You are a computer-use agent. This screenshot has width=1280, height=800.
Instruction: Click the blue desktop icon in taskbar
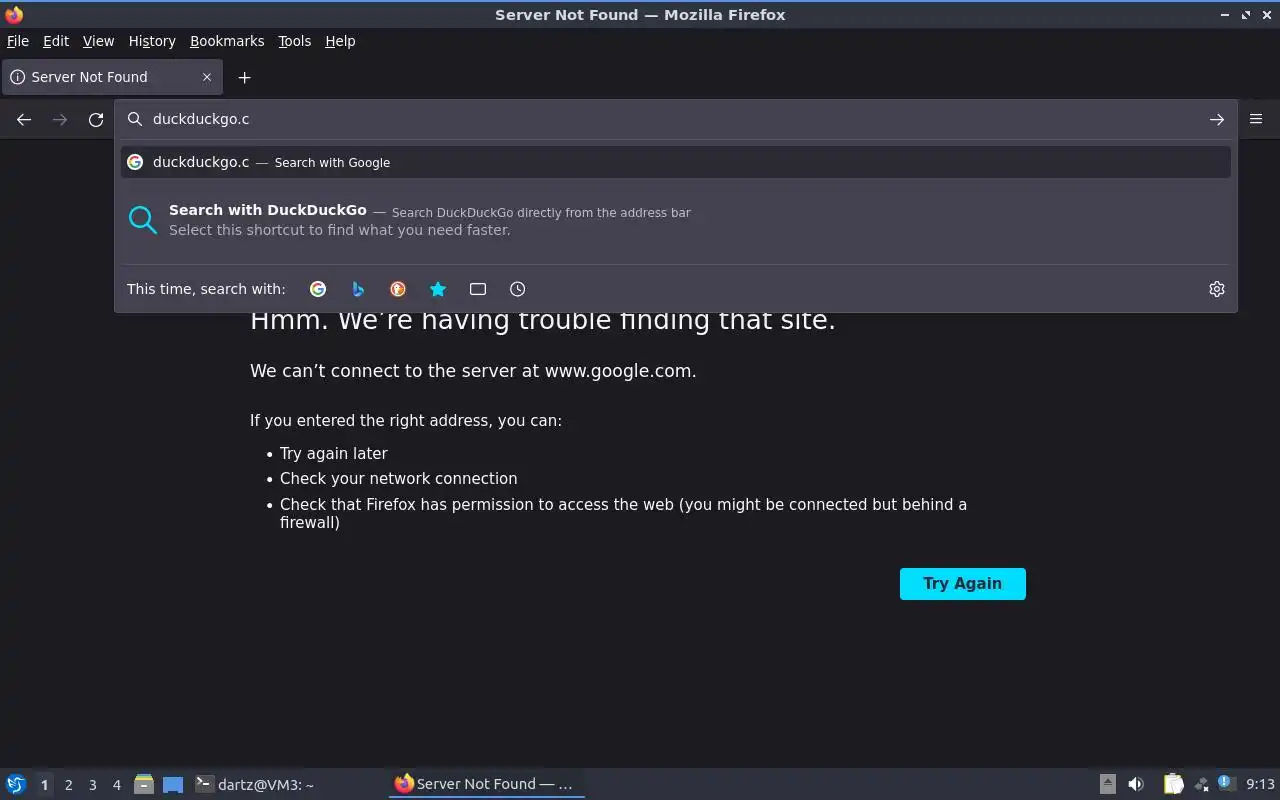(173, 785)
